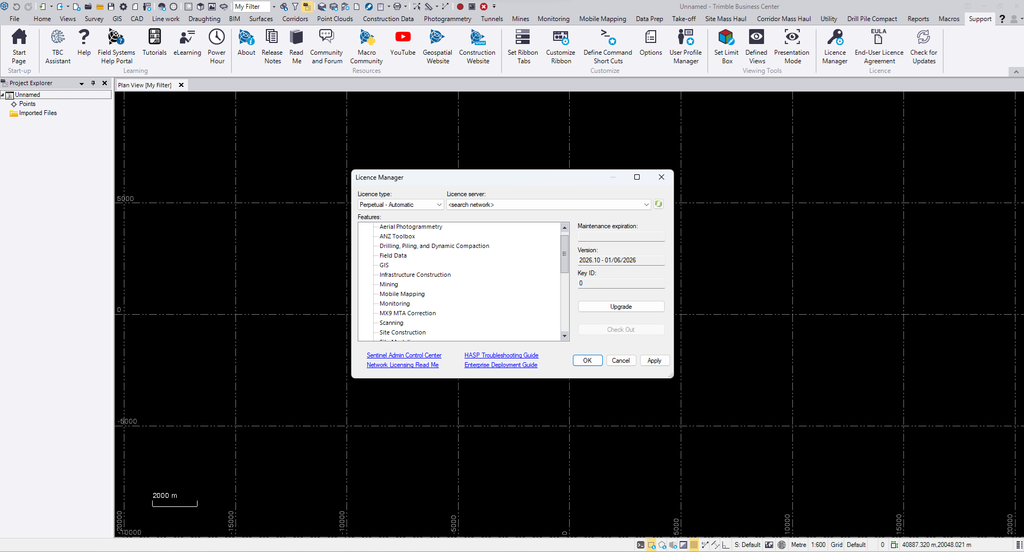The width and height of the screenshot is (1024, 552).
Task: Launch the TBC Assistant
Action: pyautogui.click(x=57, y=46)
